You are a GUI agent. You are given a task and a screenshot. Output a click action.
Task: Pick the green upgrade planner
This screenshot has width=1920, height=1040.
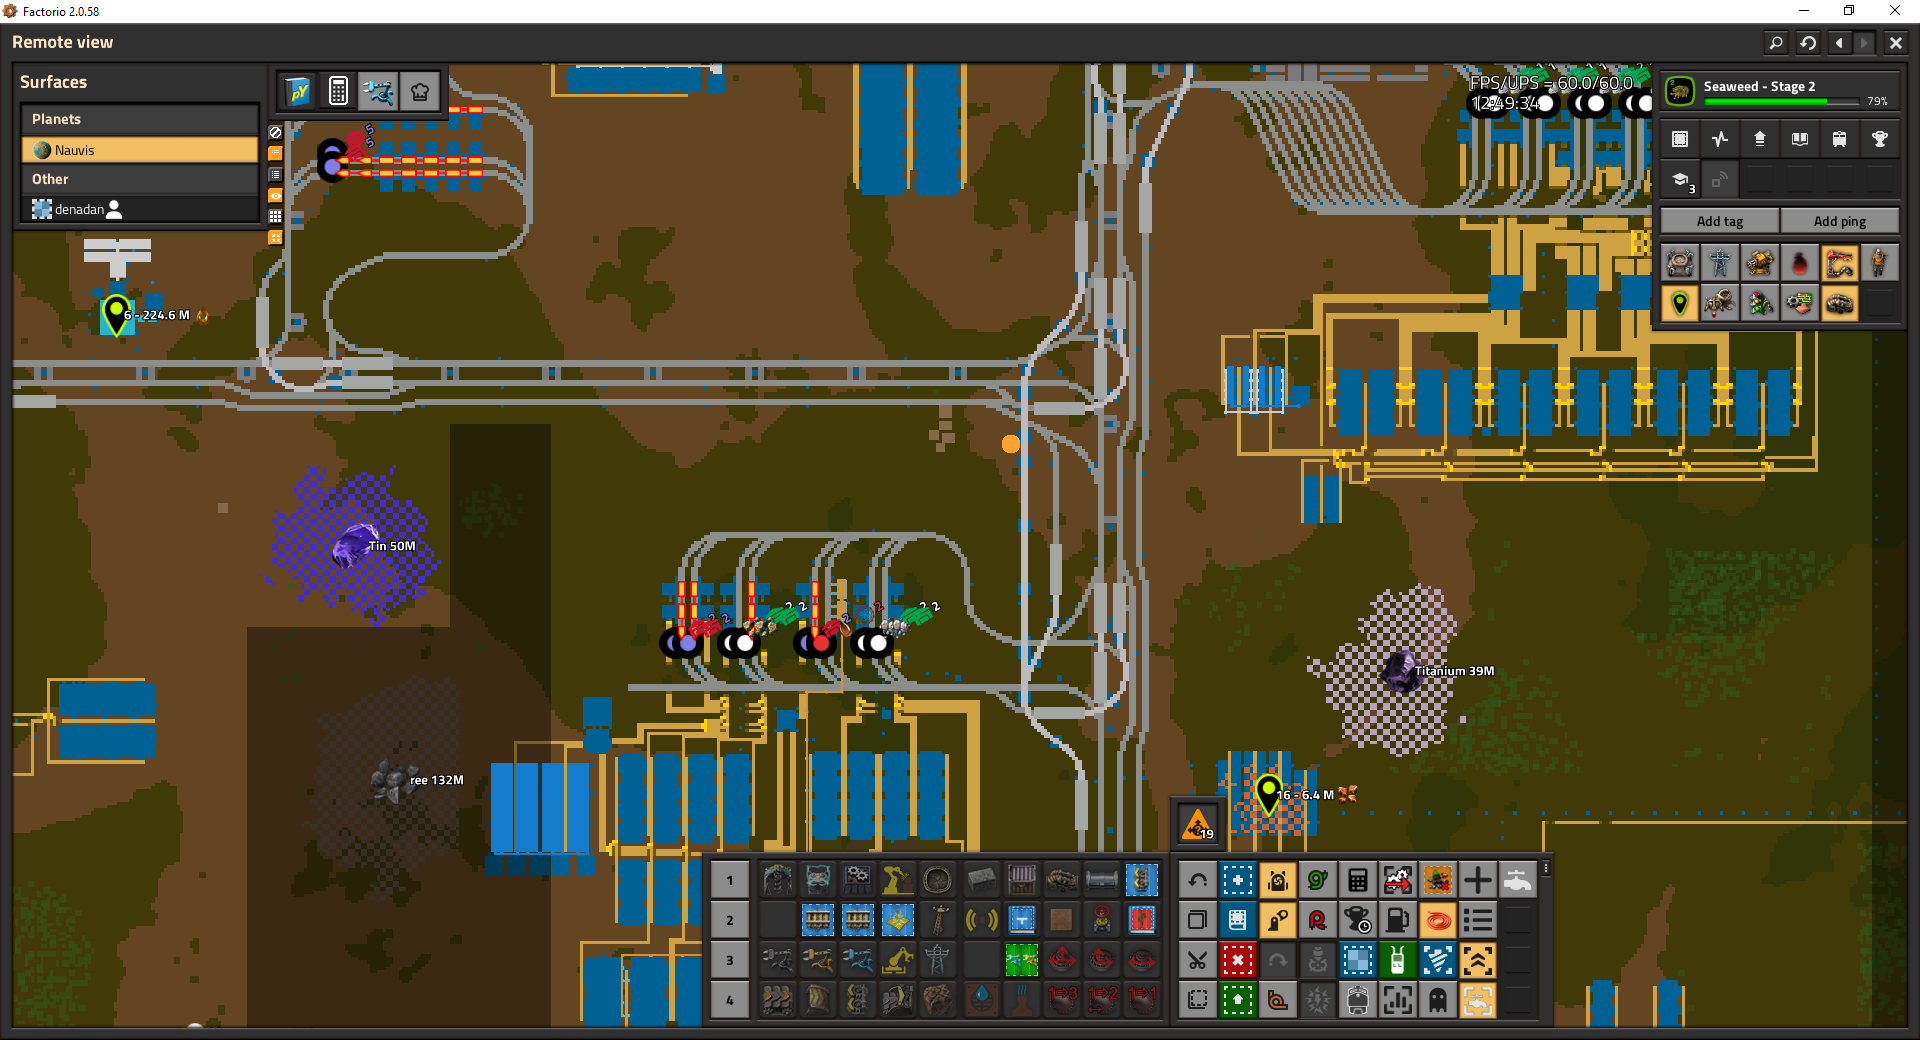(x=1238, y=1000)
